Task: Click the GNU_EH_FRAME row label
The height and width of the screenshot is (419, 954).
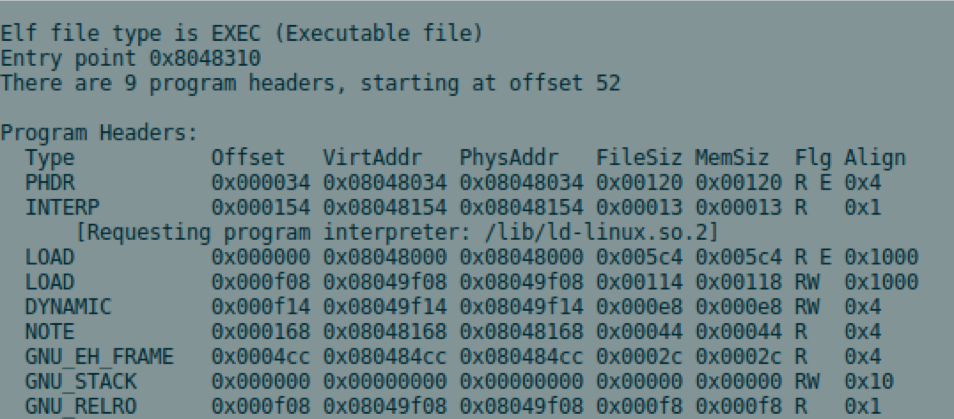Action: point(99,356)
